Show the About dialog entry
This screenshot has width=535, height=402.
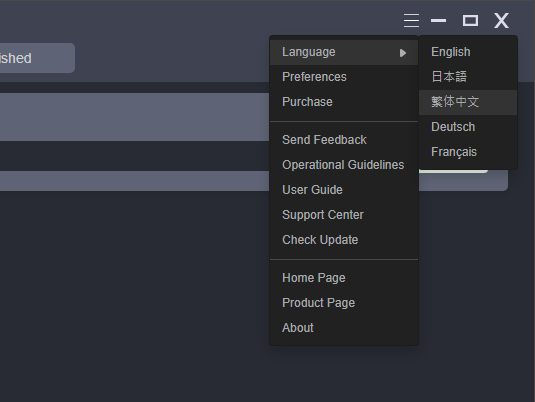coord(344,328)
